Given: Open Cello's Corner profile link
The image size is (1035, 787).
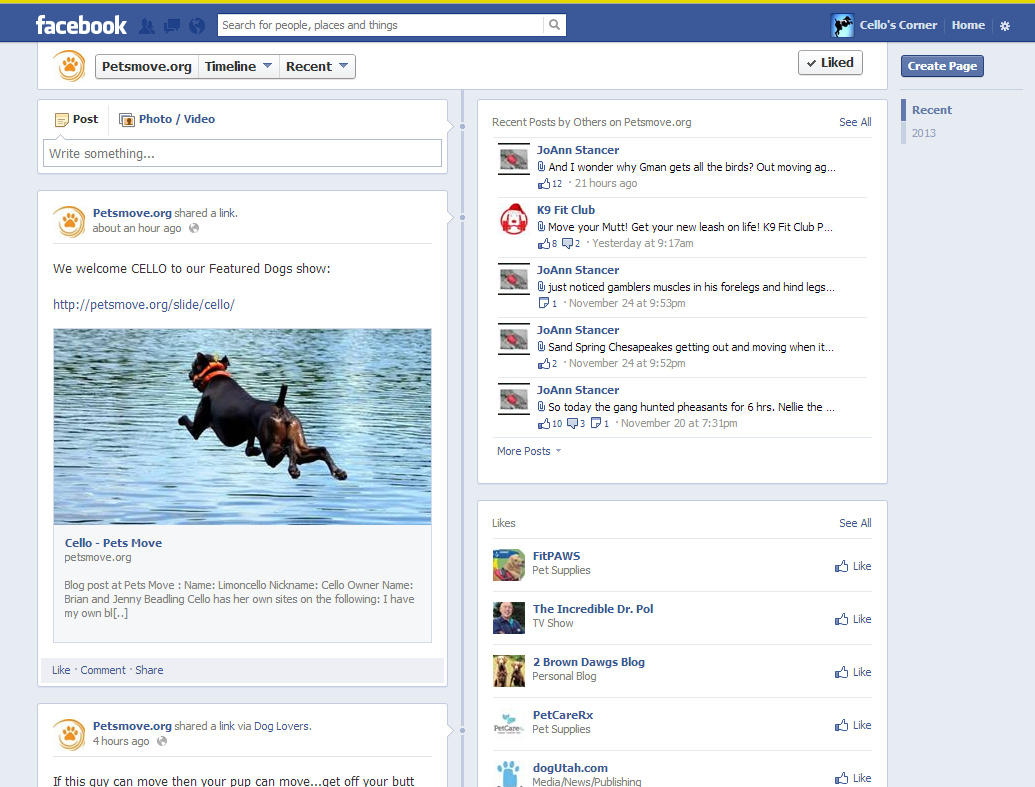Looking at the screenshot, I should tap(898, 25).
